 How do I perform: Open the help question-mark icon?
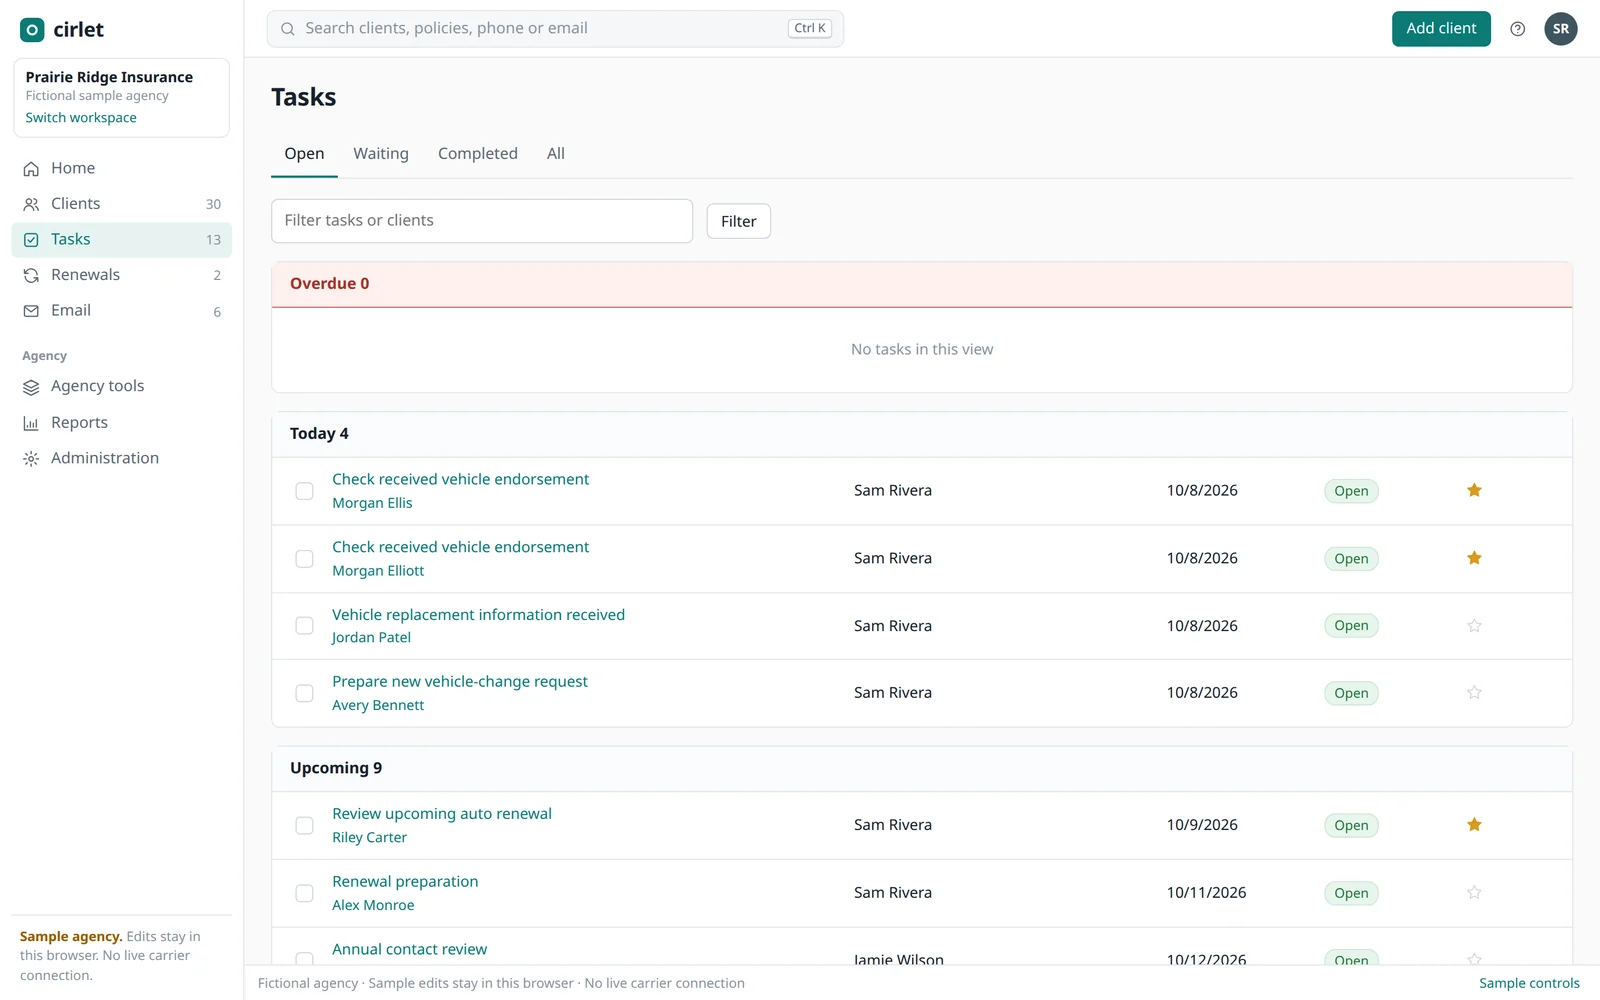[x=1518, y=29]
